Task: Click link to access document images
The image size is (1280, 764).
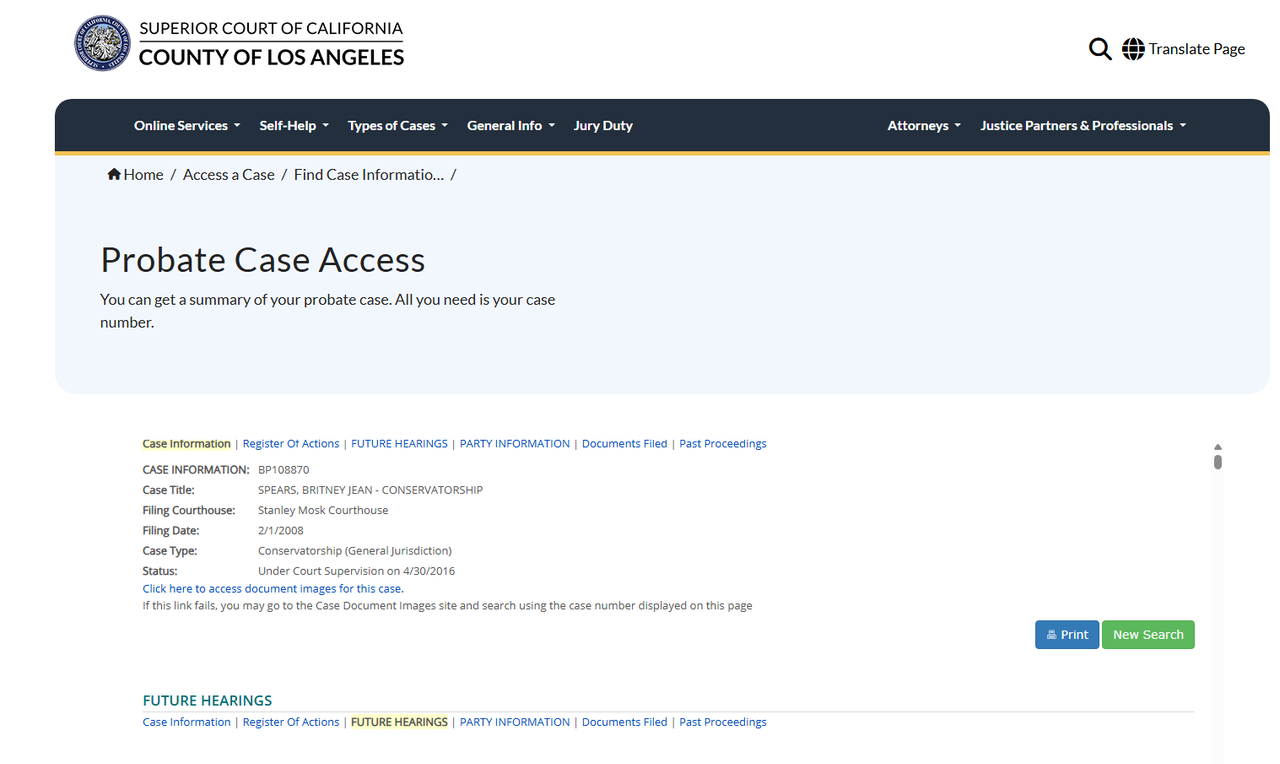Action: pos(273,589)
